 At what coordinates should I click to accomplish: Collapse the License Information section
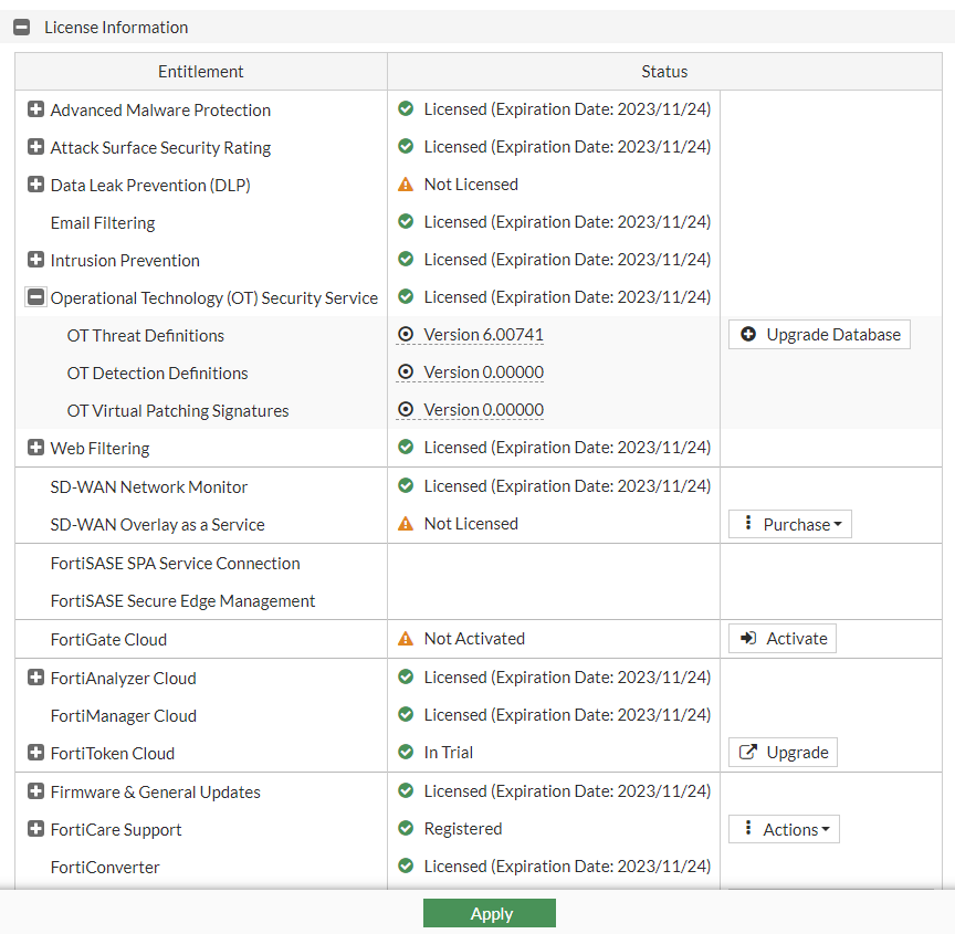pyautogui.click(x=21, y=28)
